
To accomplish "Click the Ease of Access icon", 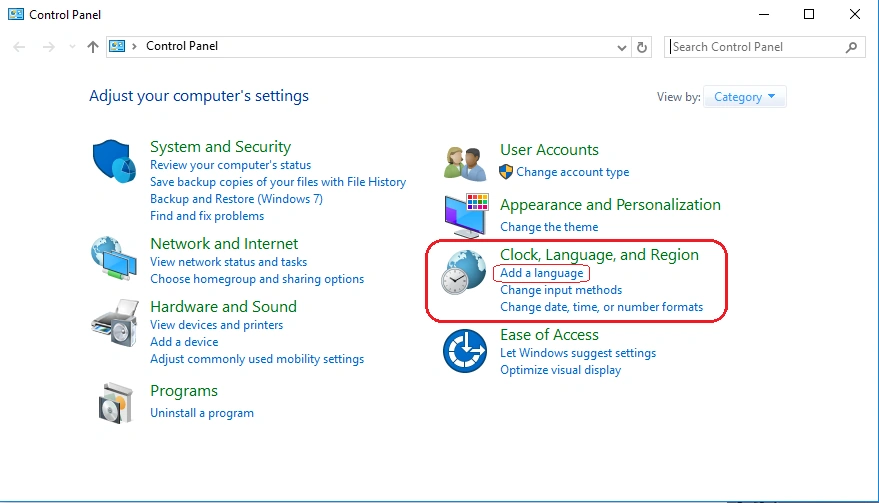I will point(465,351).
